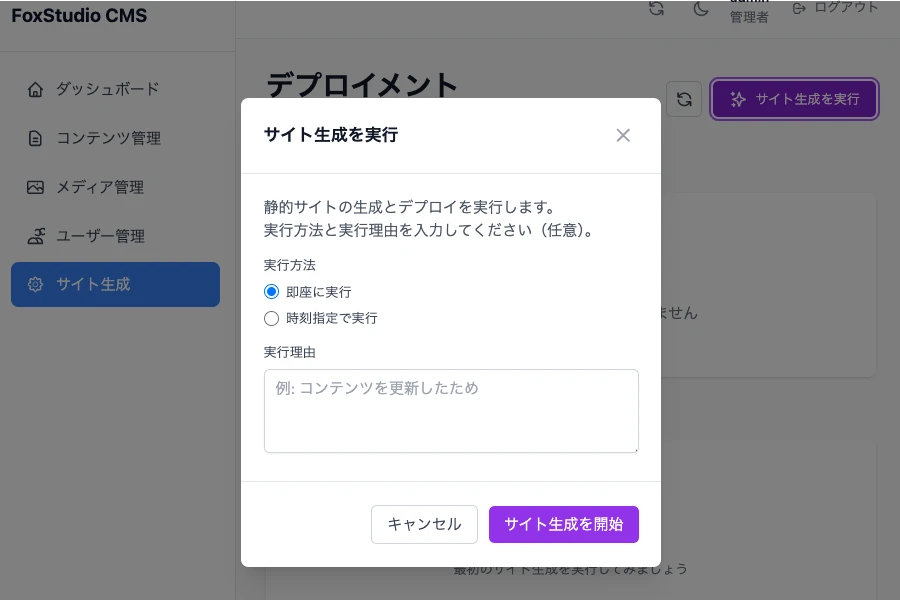
Task: Click inside the 実行理由 text area
Action: [x=450, y=410]
